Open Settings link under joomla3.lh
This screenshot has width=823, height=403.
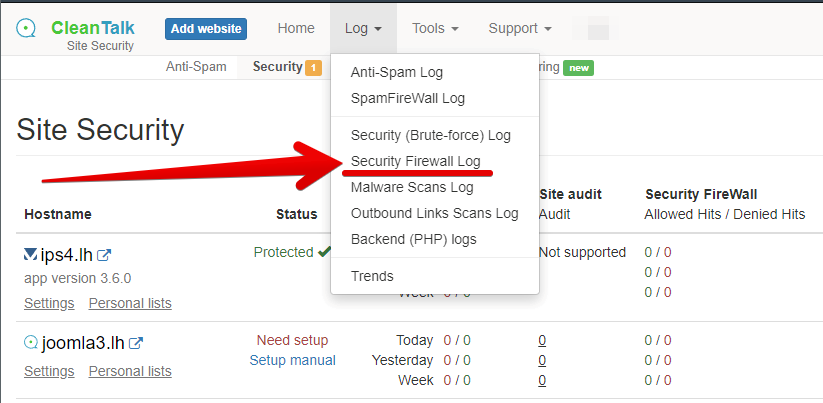click(49, 371)
